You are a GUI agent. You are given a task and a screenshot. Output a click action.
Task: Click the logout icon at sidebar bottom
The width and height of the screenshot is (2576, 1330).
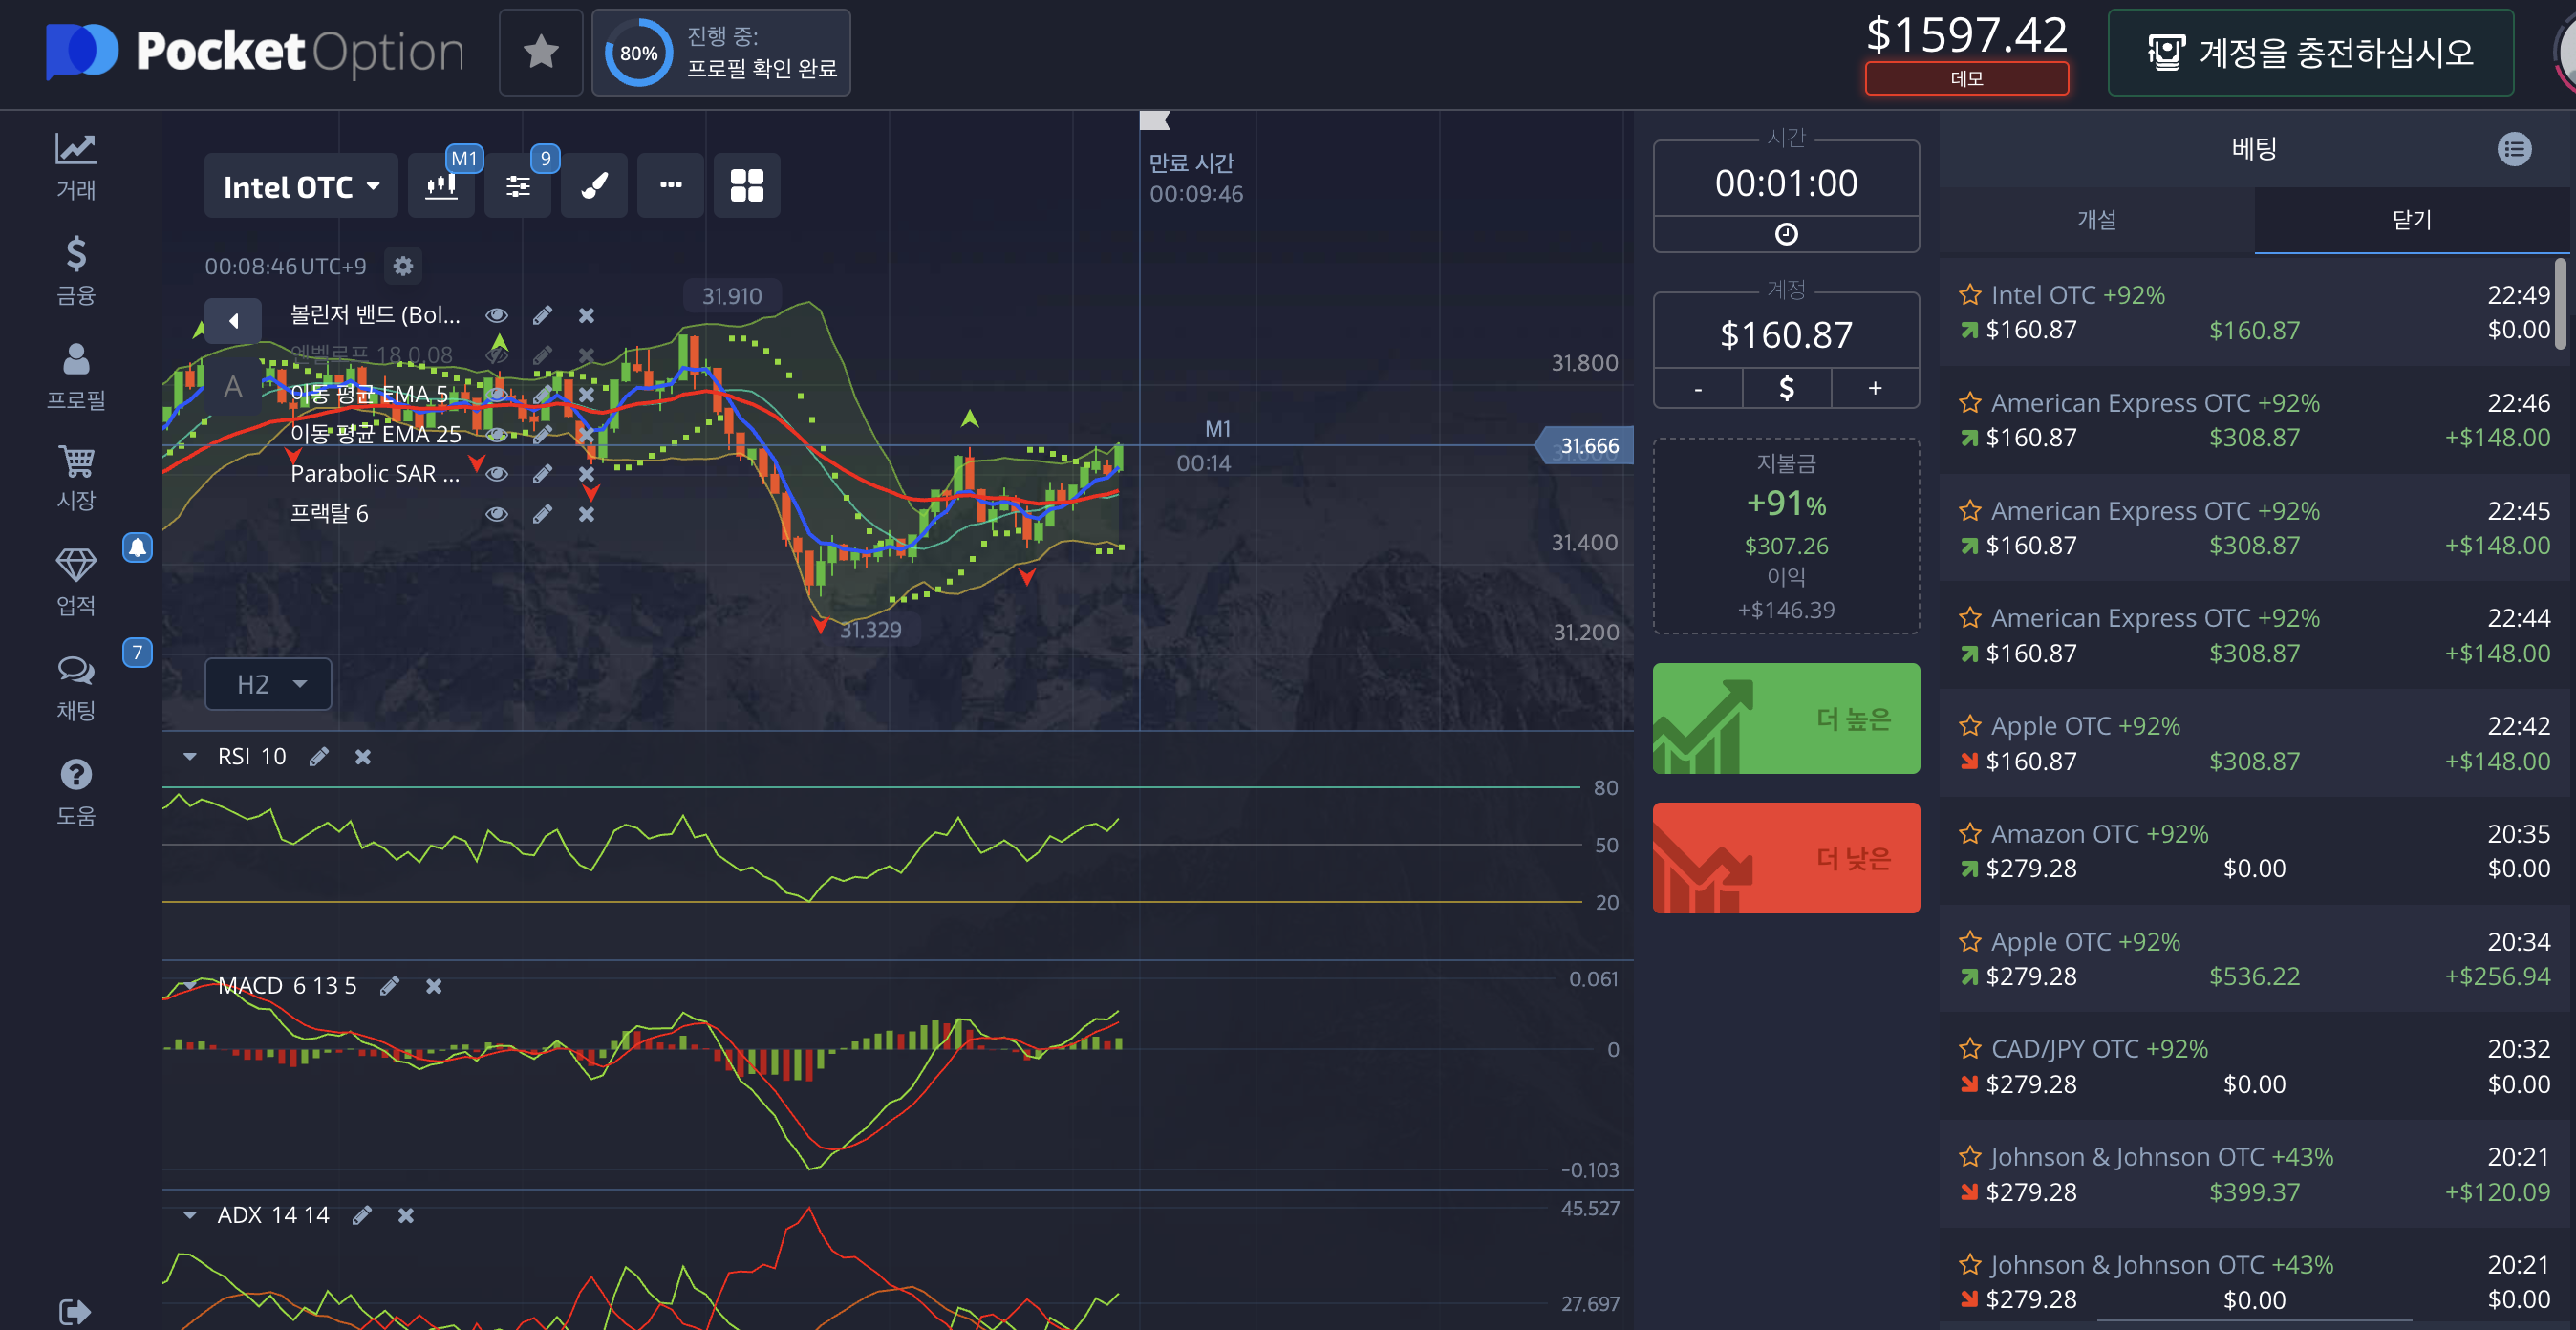75,1311
